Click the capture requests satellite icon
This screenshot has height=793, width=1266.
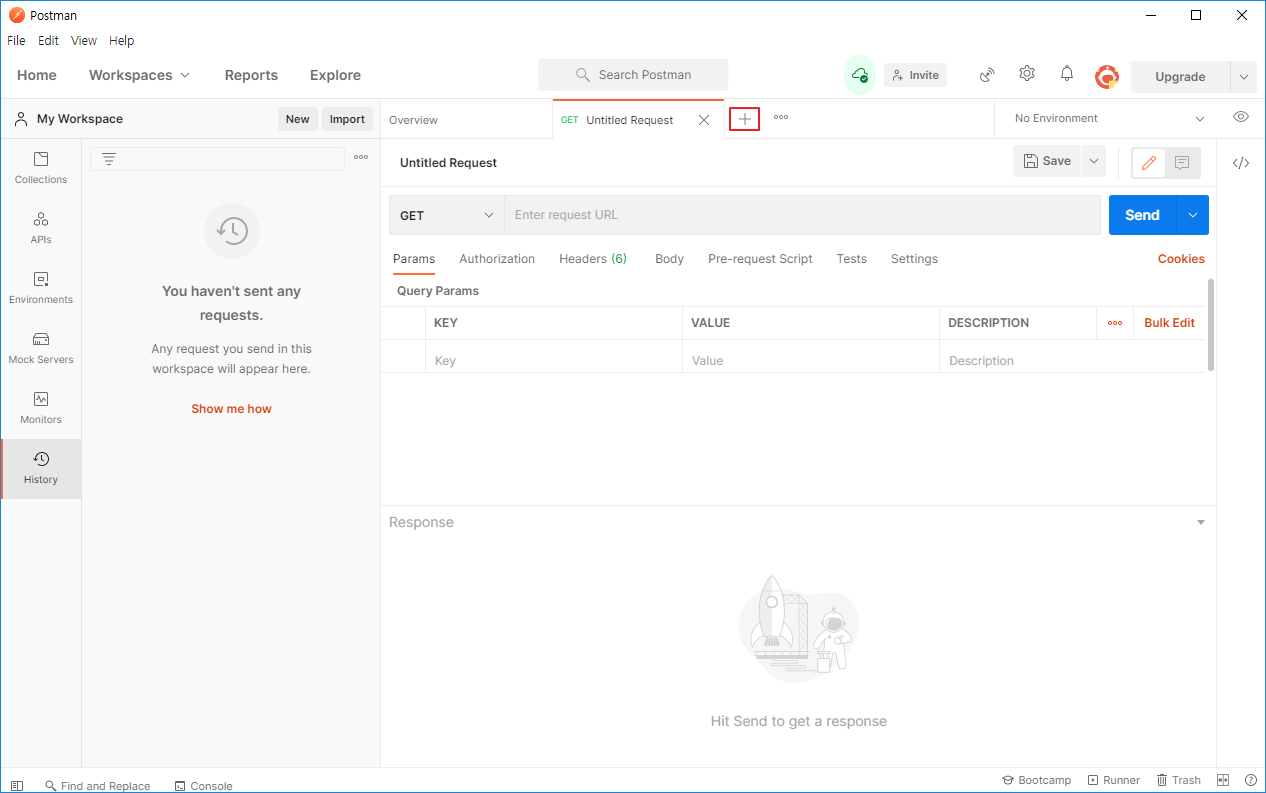pos(987,74)
